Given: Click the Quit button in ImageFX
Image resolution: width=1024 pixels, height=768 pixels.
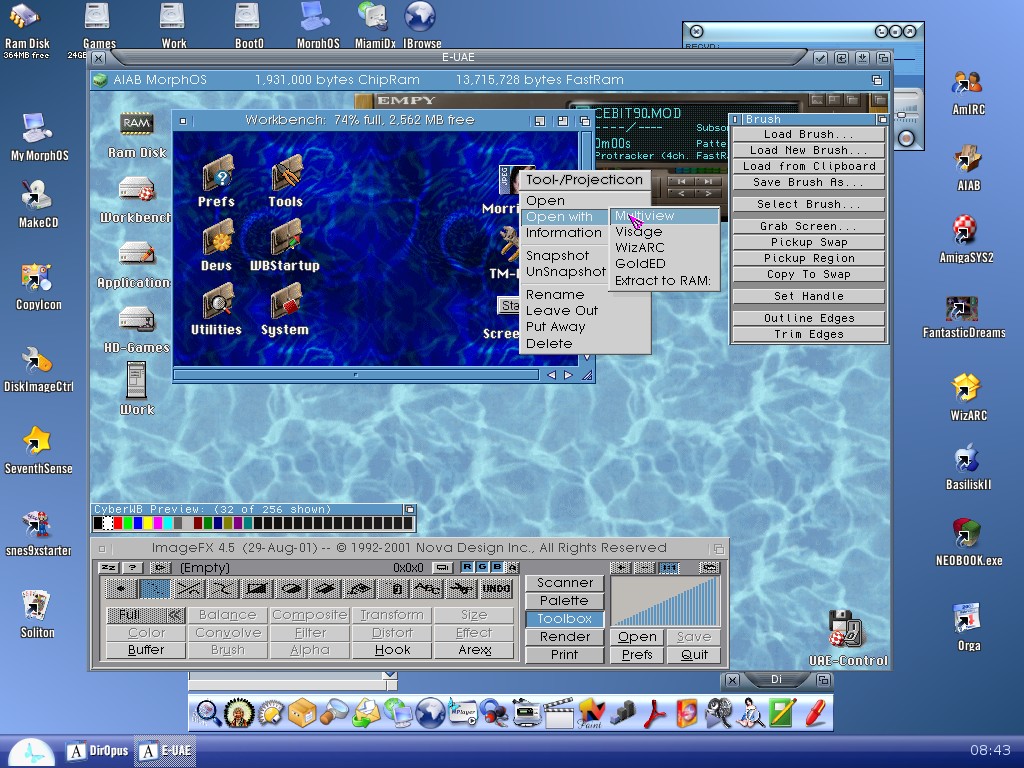Looking at the screenshot, I should (x=694, y=655).
